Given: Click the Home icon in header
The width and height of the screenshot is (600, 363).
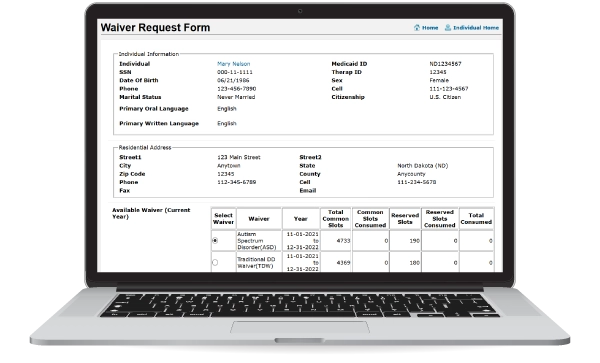Looking at the screenshot, I should [x=417, y=28].
